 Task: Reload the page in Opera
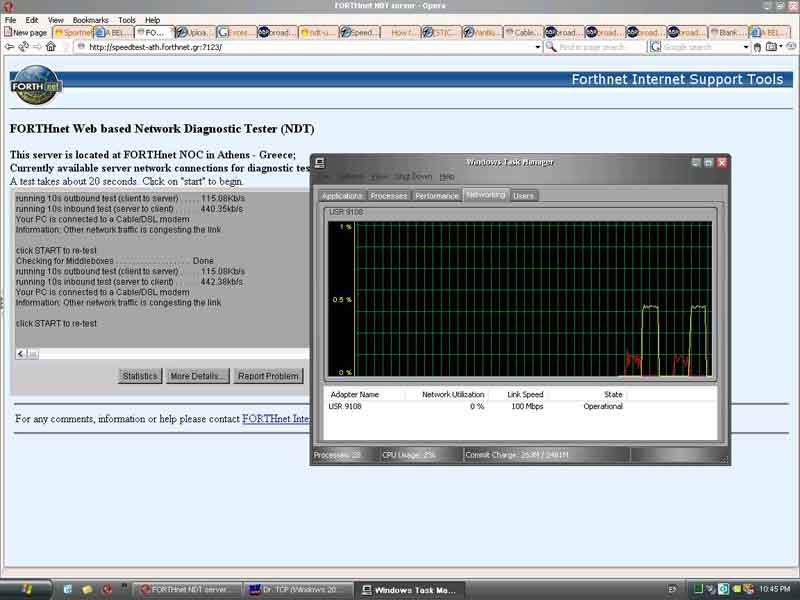click(x=23, y=47)
